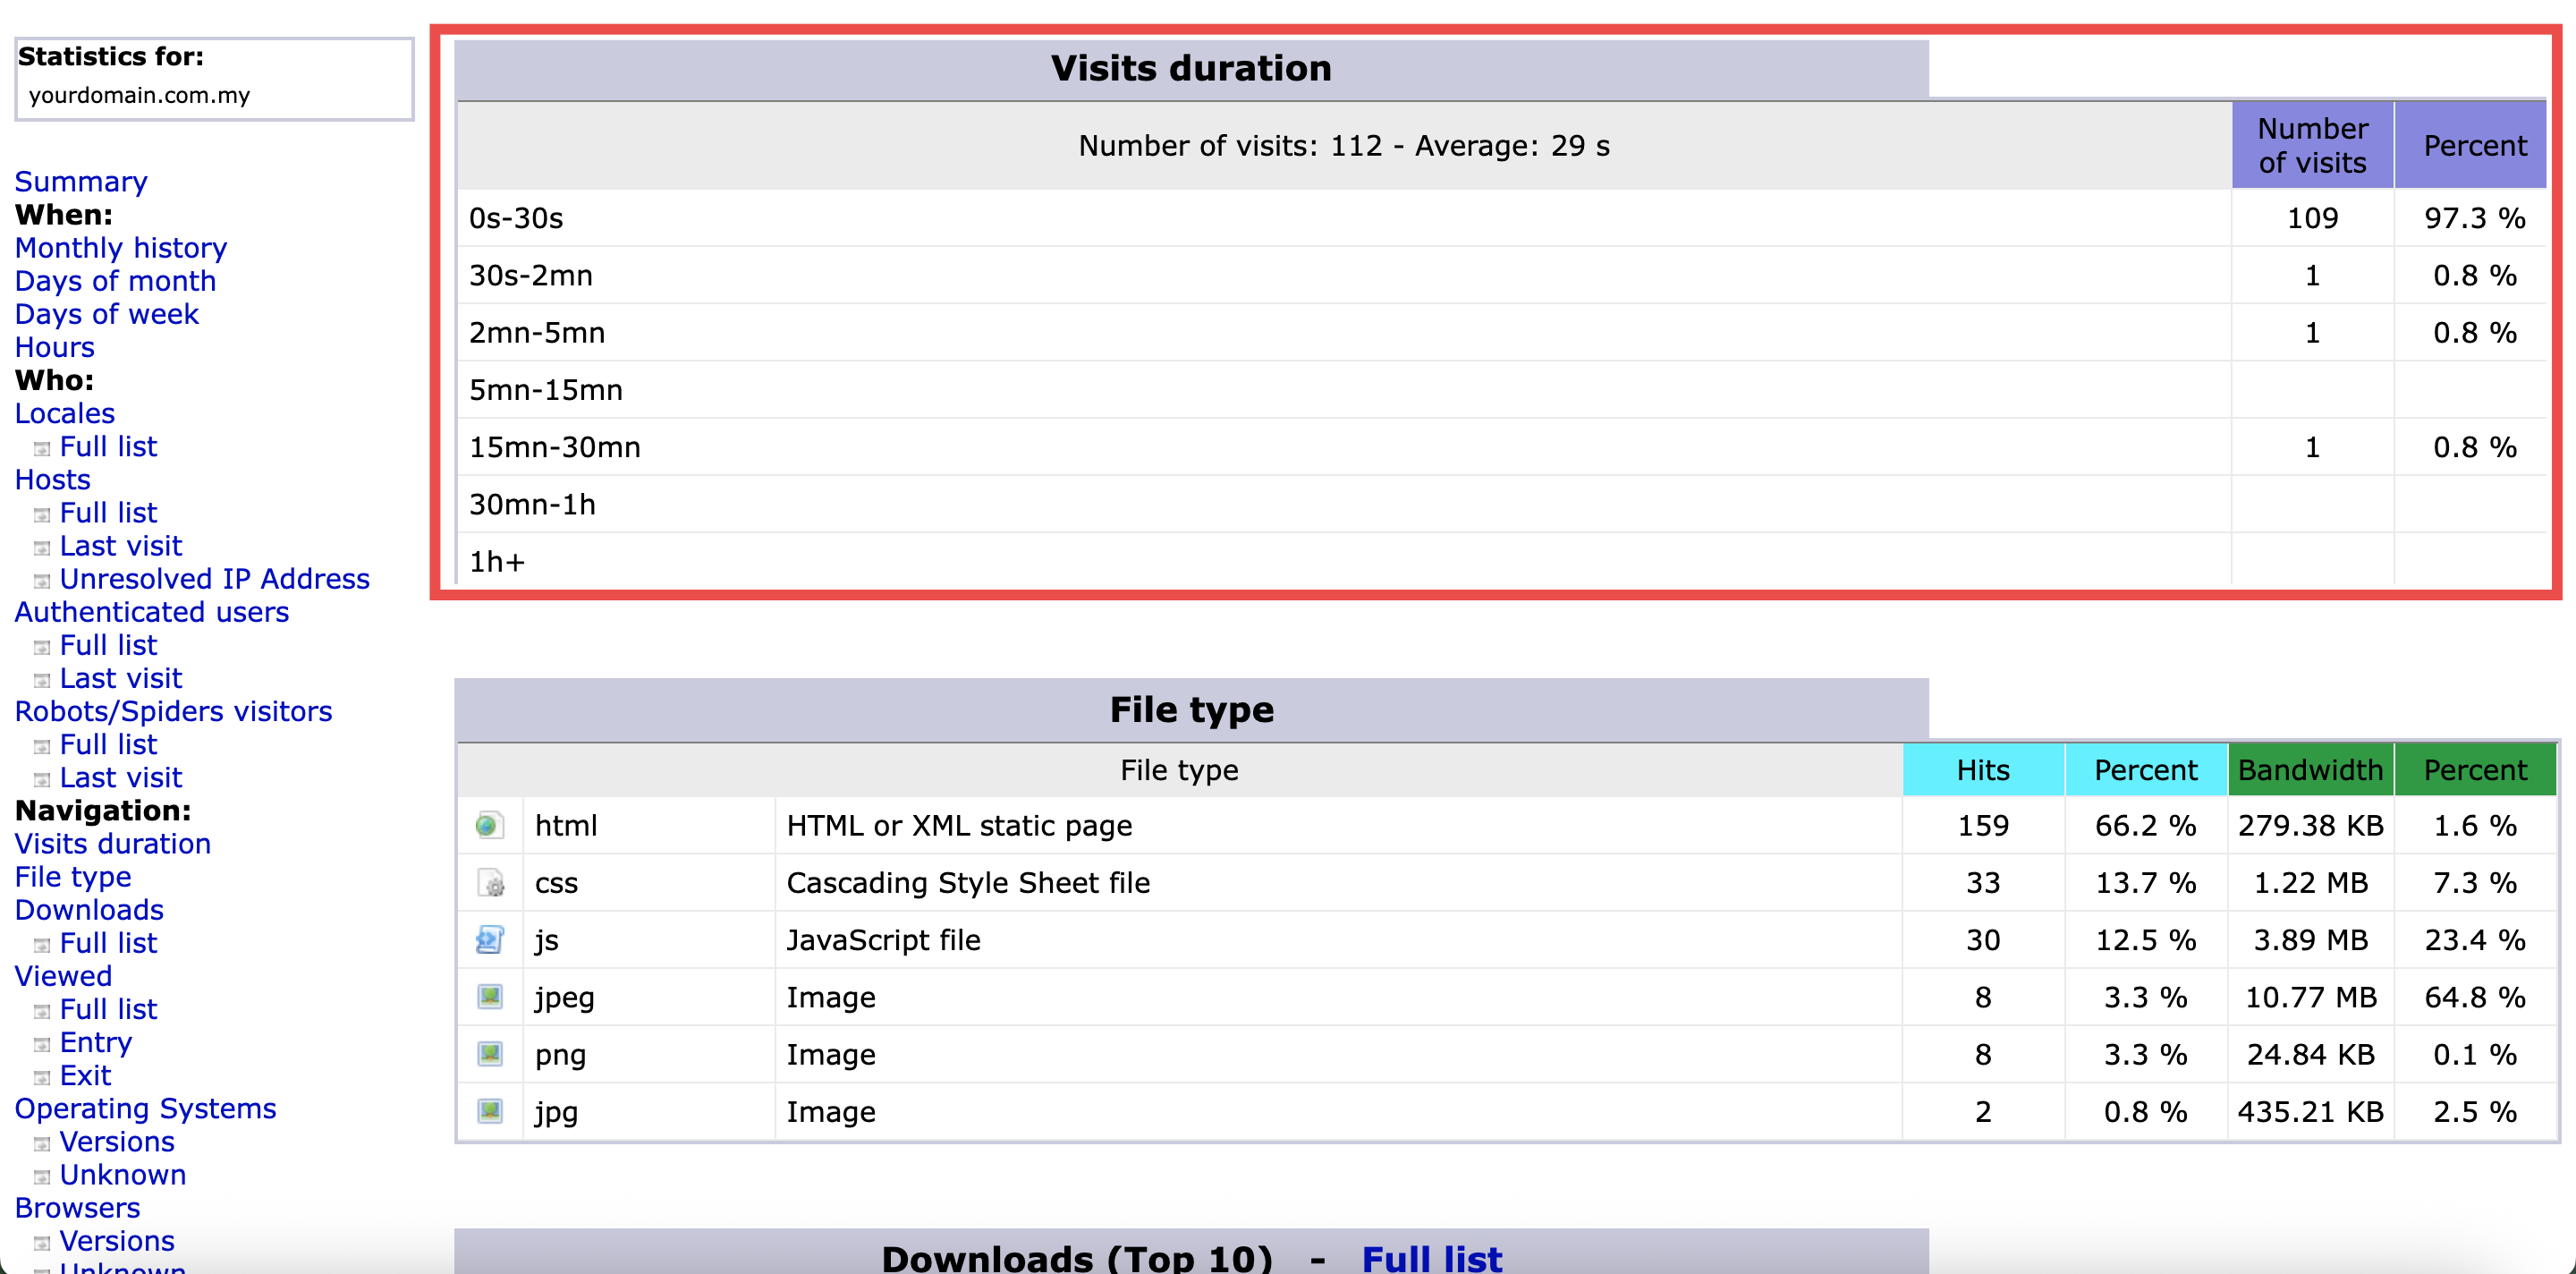
Task: Navigate to Visits duration section
Action: point(112,844)
